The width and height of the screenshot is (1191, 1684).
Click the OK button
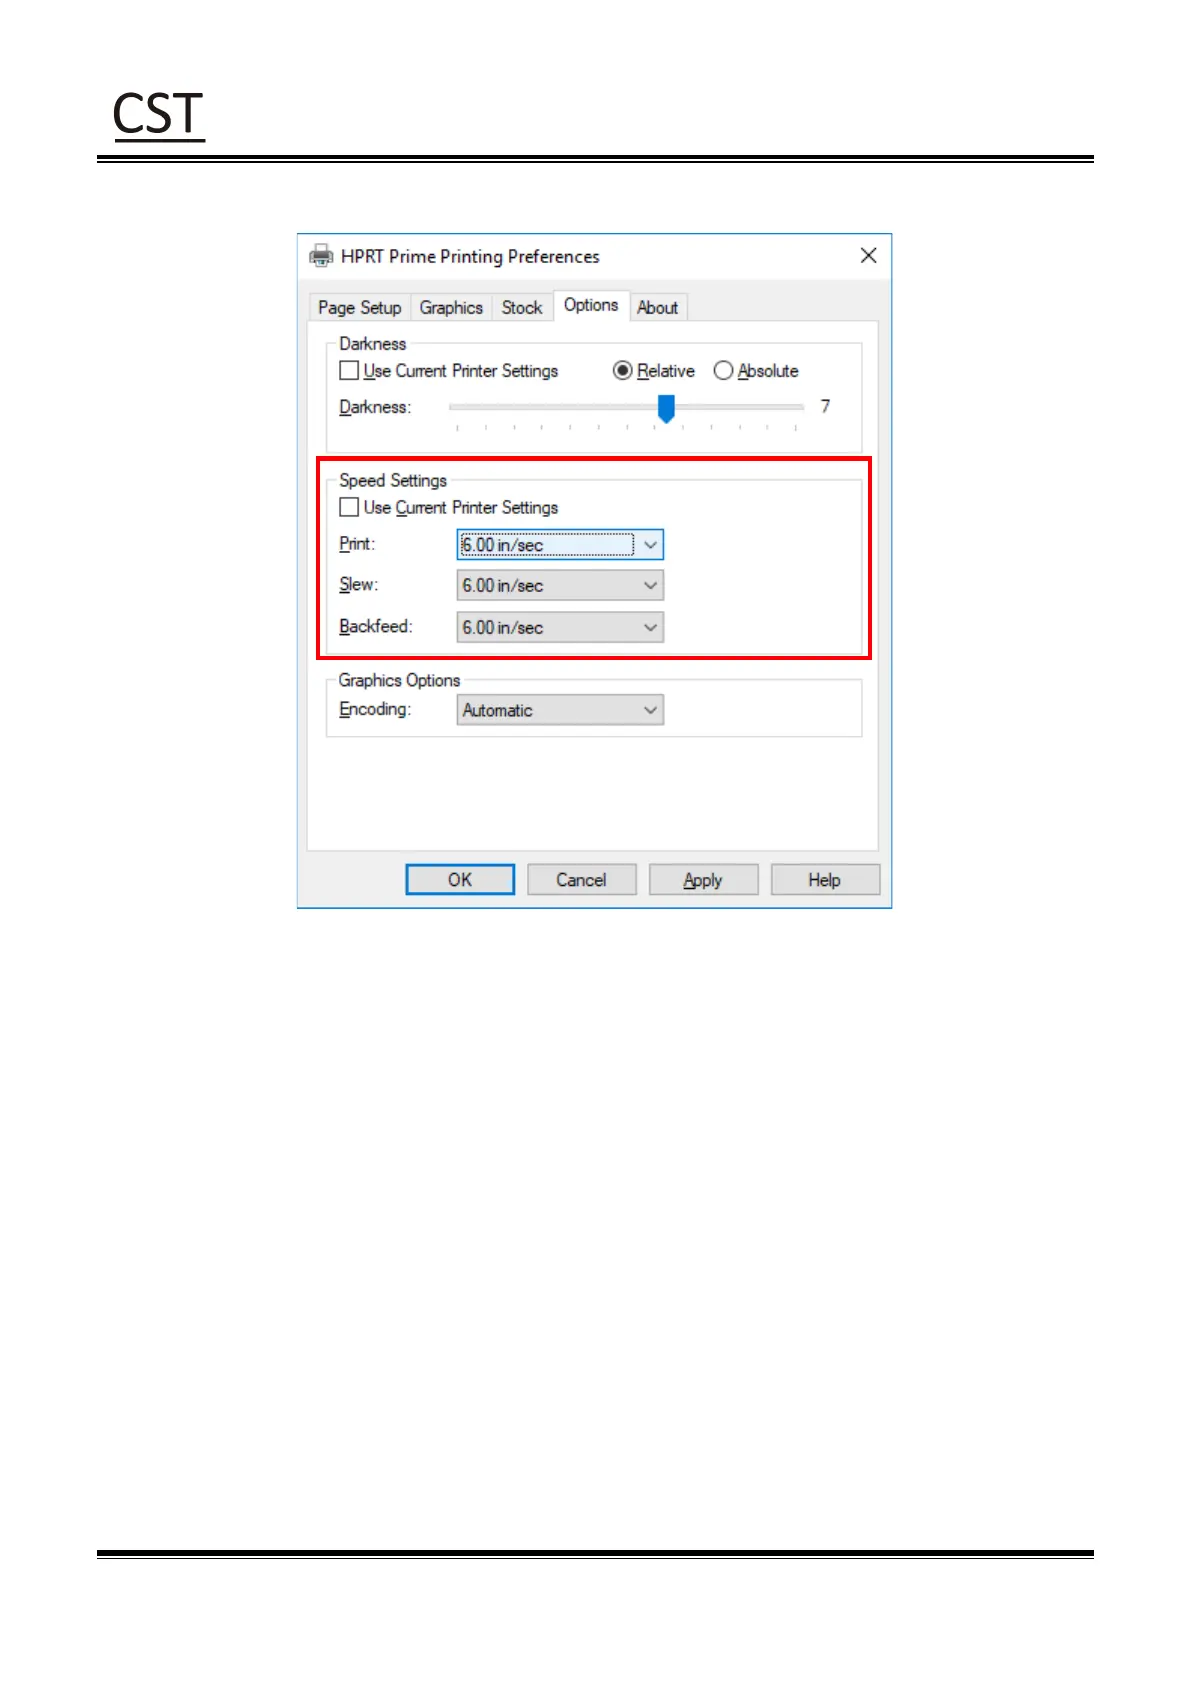(x=460, y=880)
